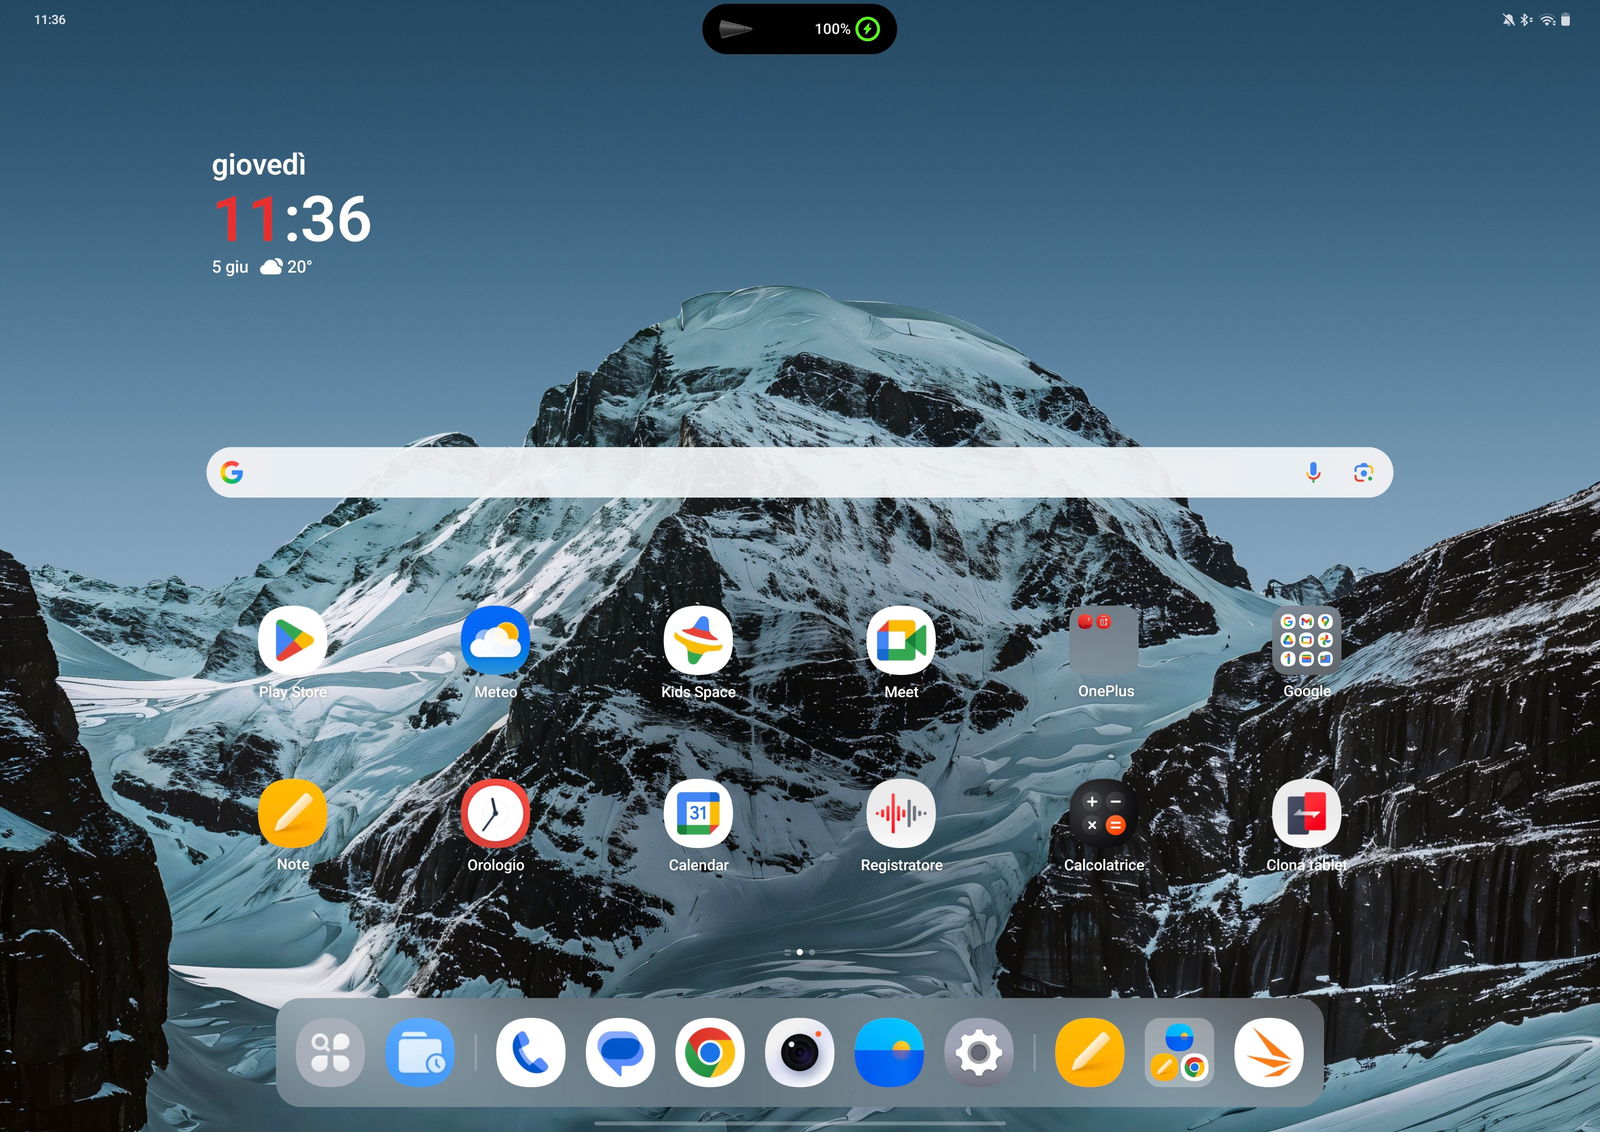Open the Kids Space app
Screen dimensions: 1600x1132
(698, 640)
